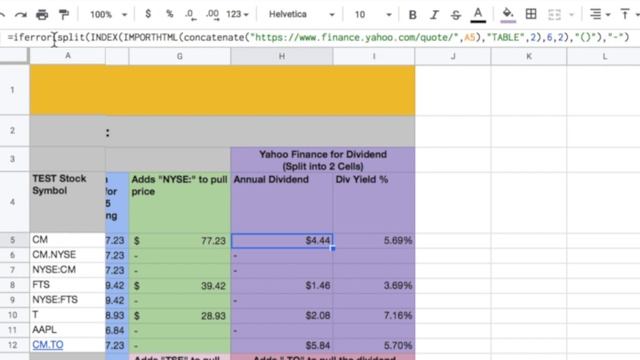Select cell containing NYSE:CM

click(67, 270)
